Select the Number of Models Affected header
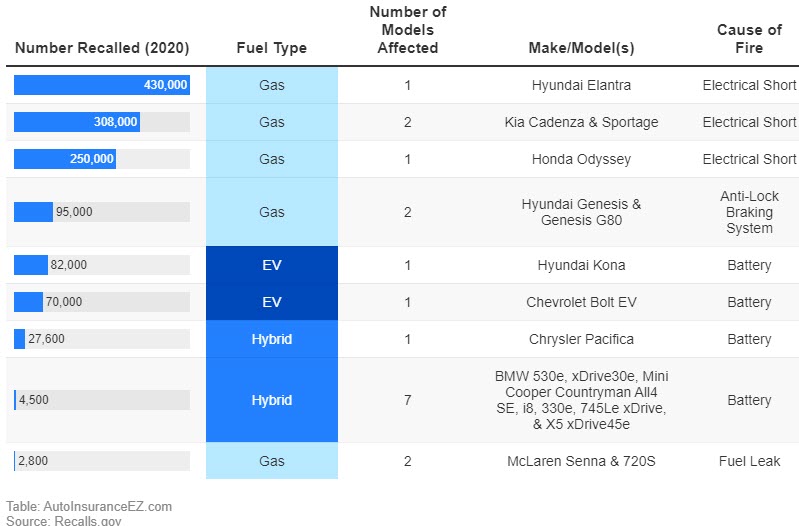This screenshot has height=526, width=799. tap(407, 30)
